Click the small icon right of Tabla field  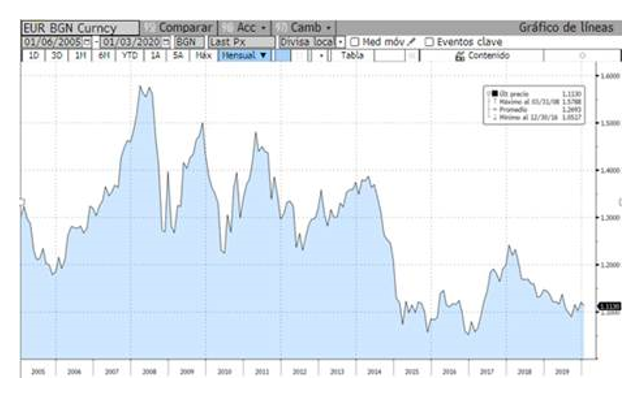tap(412, 56)
